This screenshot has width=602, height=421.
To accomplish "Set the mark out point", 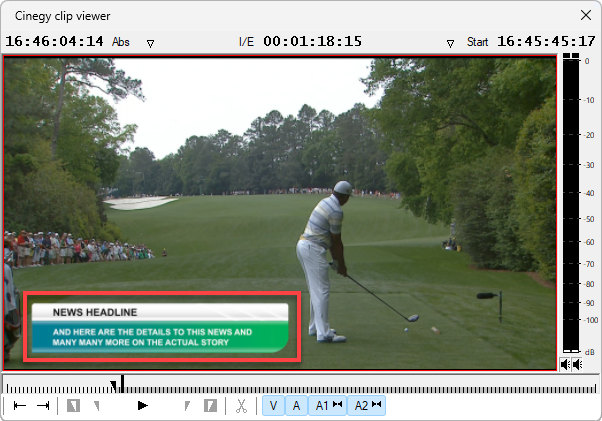I will pos(210,405).
